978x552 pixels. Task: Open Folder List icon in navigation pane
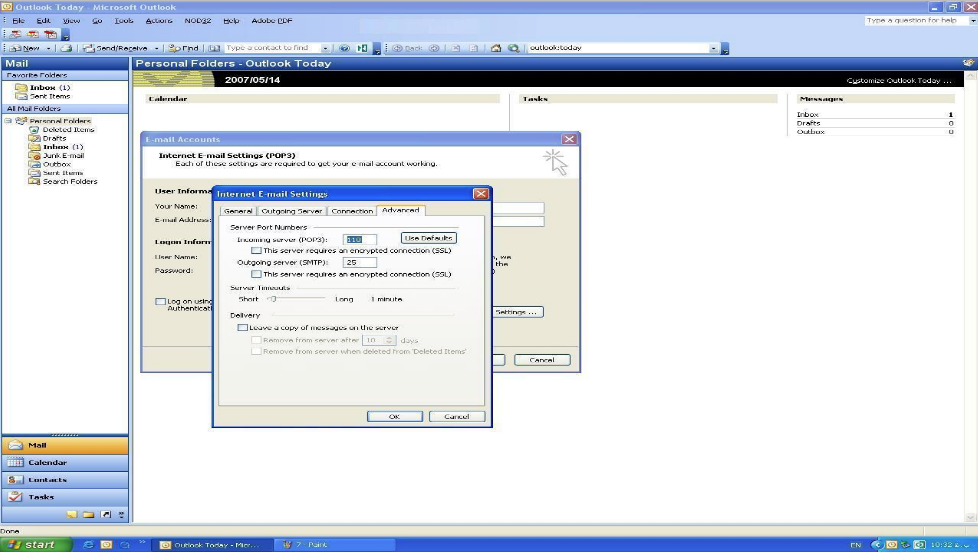click(x=89, y=515)
